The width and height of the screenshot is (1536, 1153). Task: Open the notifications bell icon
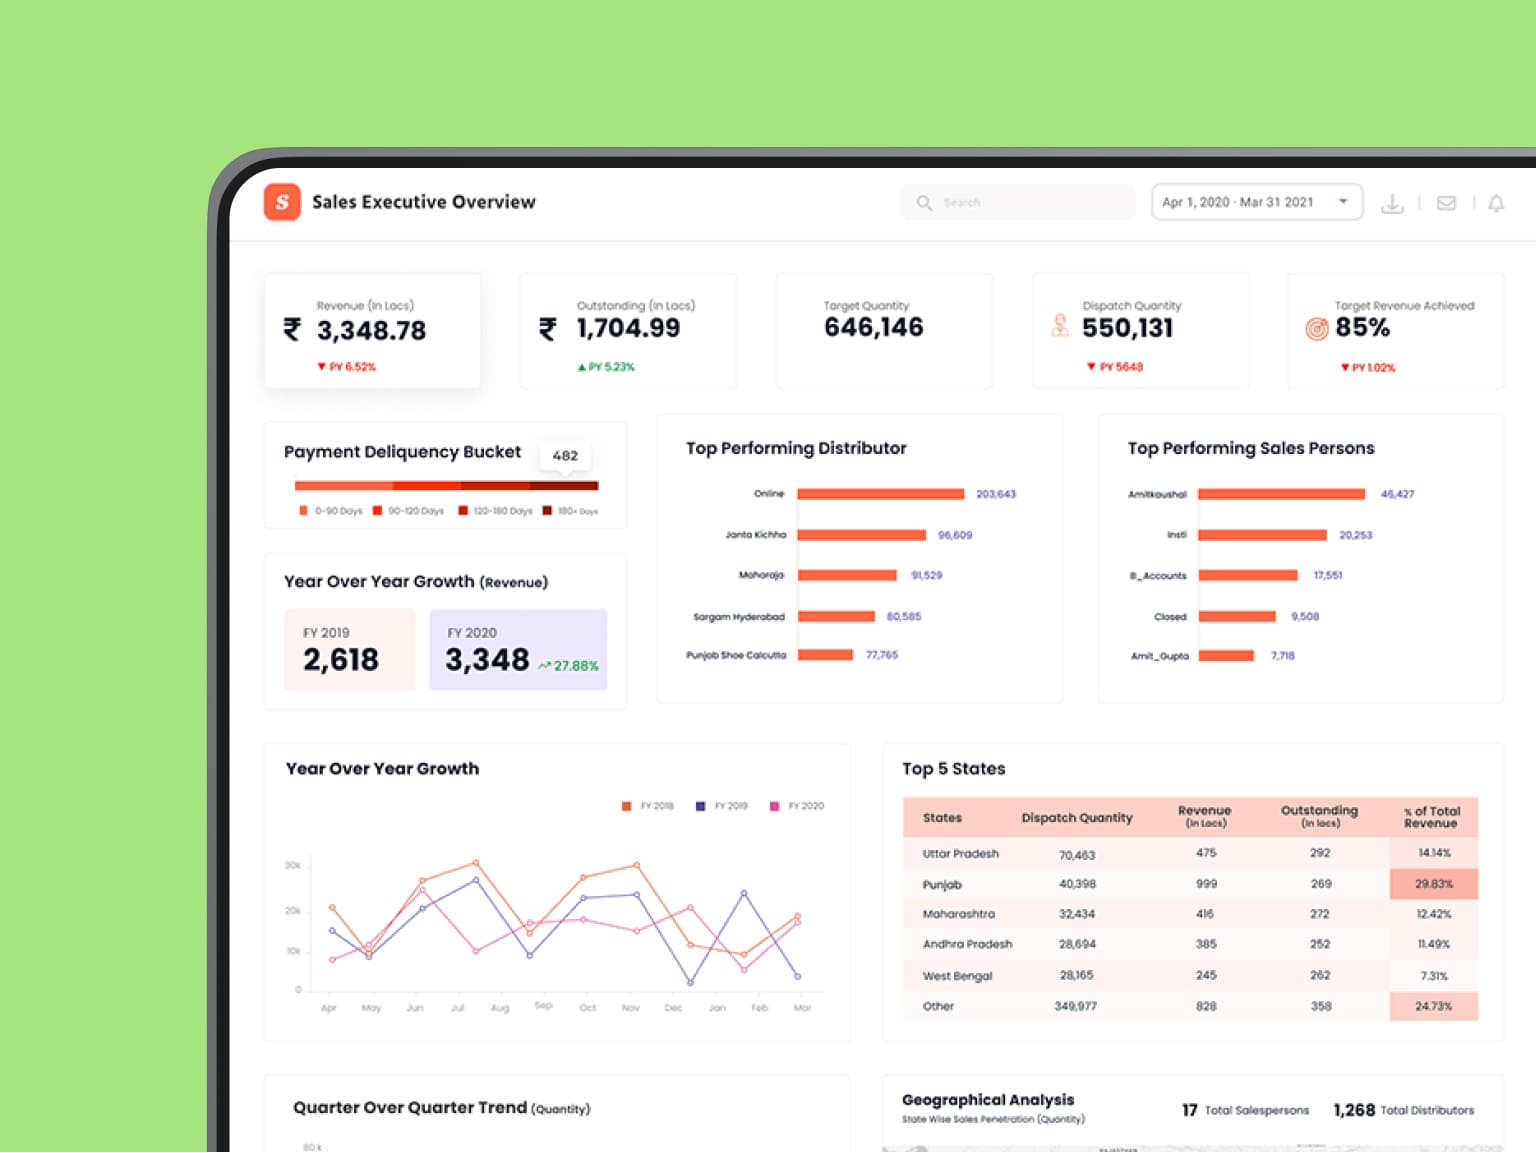pos(1496,203)
